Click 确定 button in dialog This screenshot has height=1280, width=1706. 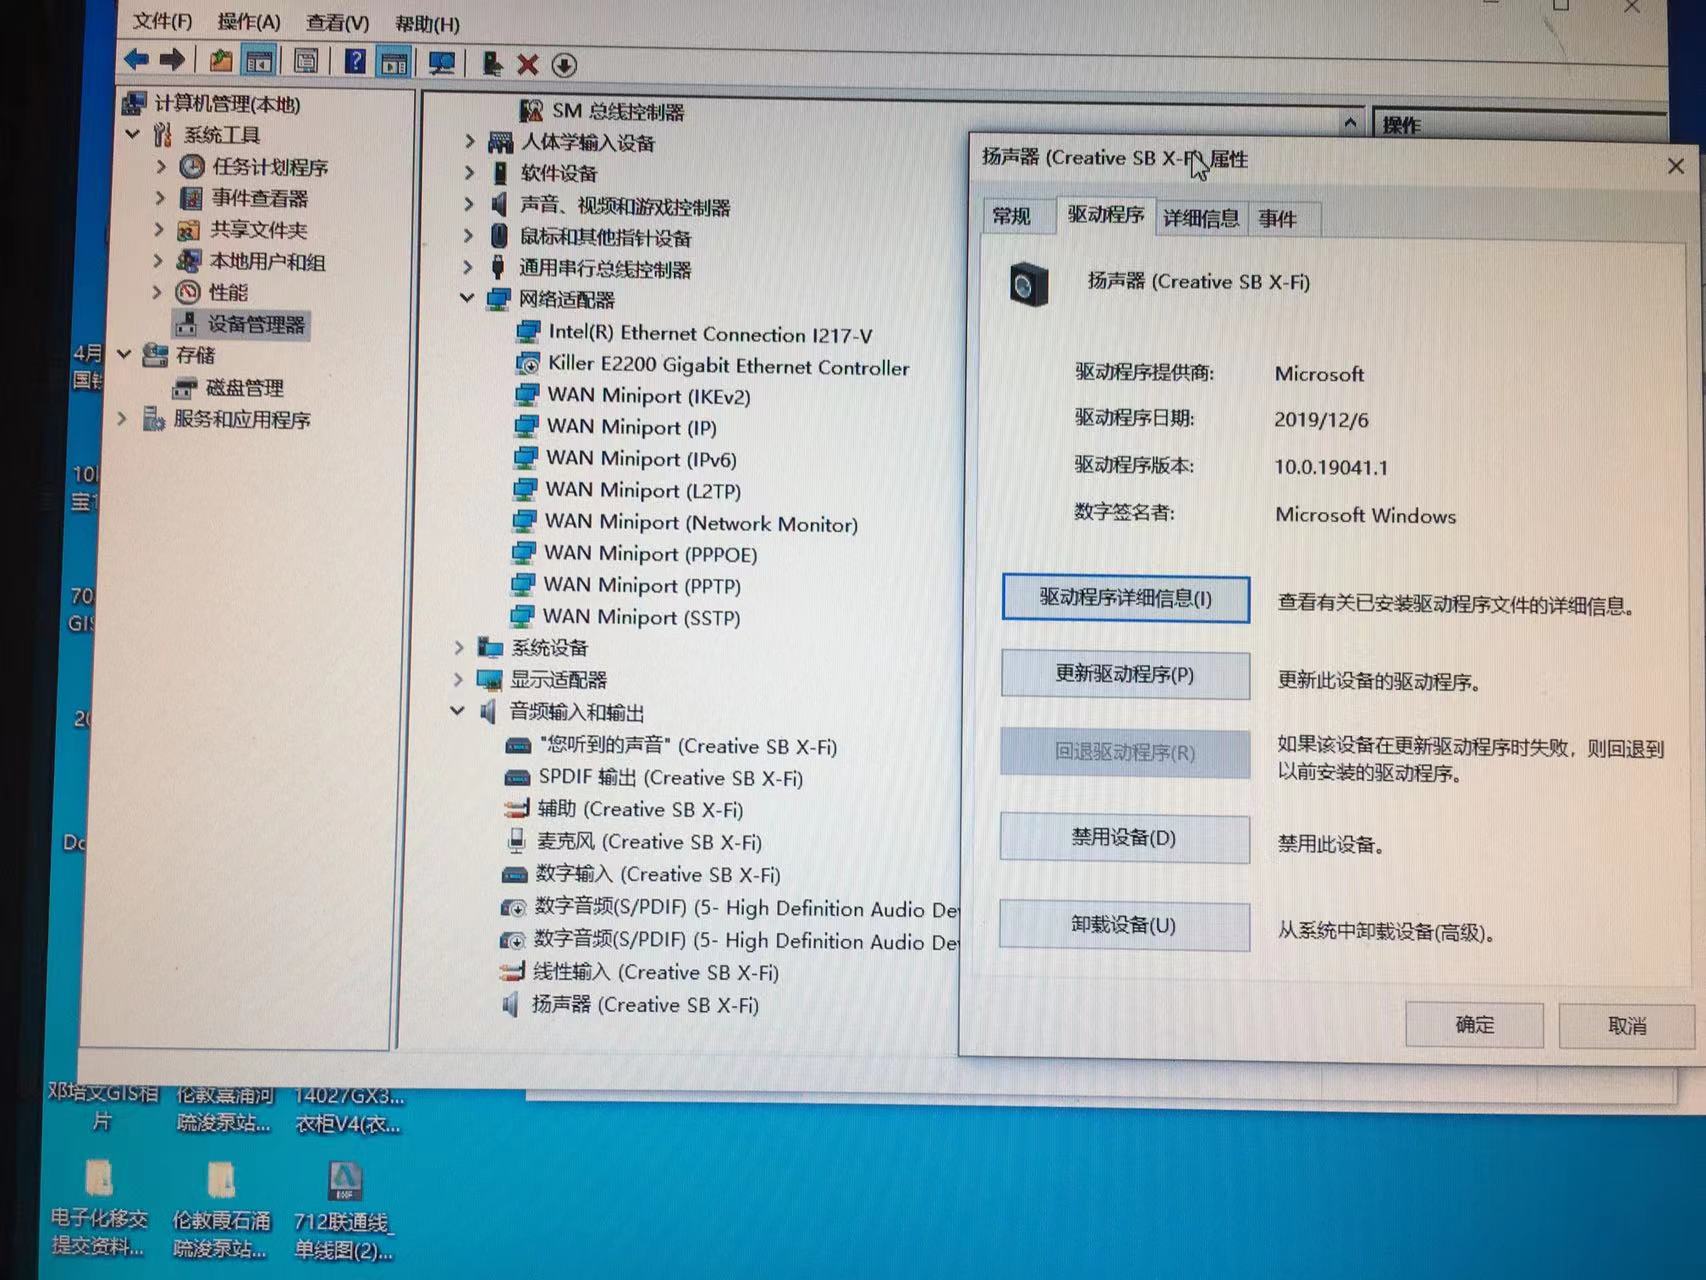click(1475, 1025)
